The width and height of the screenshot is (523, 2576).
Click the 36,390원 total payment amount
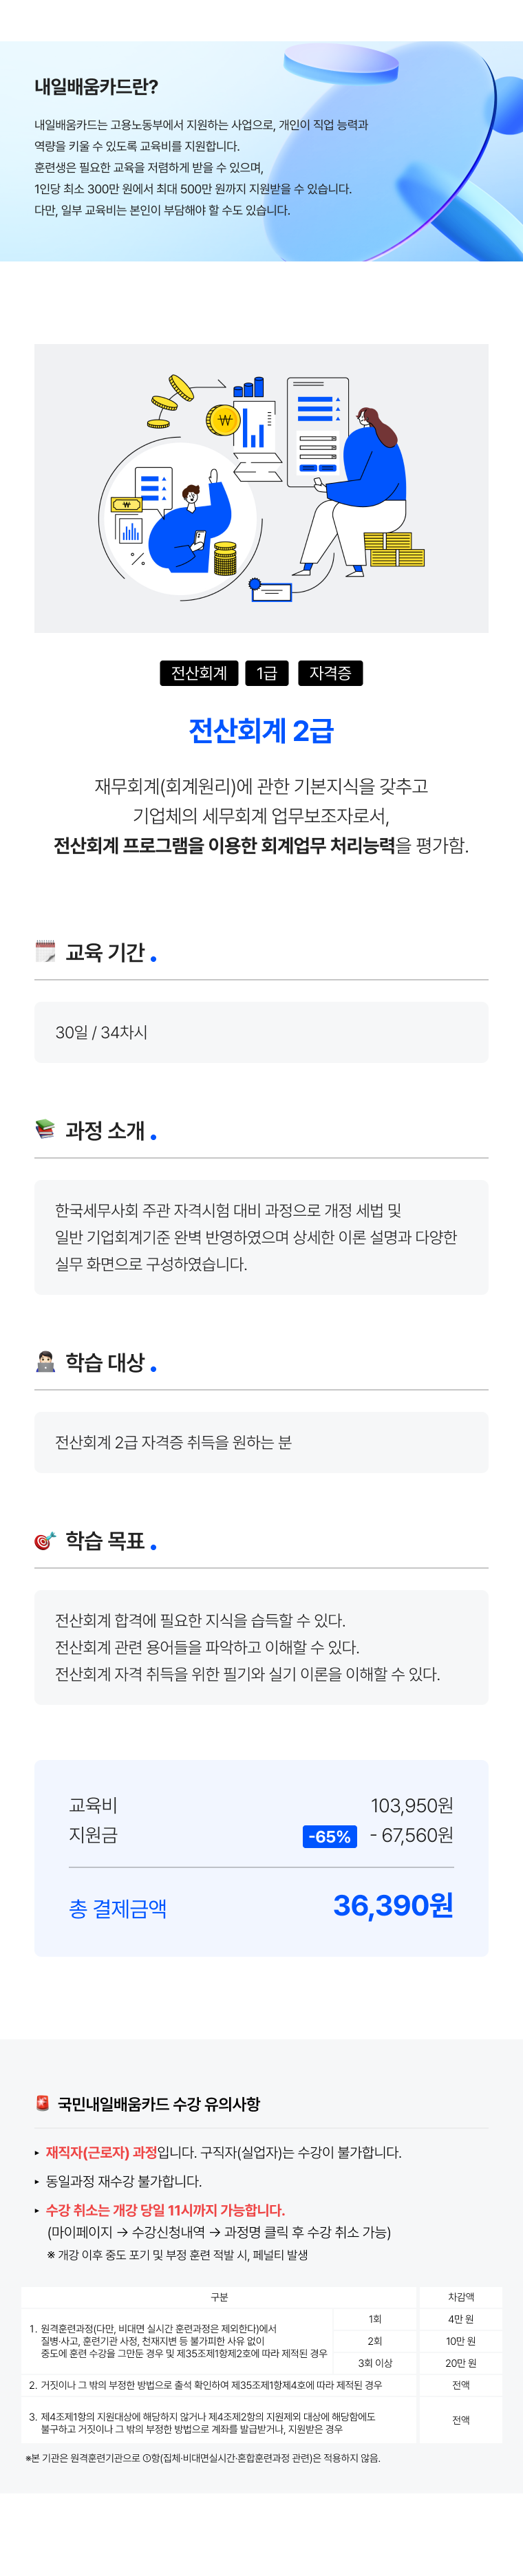[393, 1905]
